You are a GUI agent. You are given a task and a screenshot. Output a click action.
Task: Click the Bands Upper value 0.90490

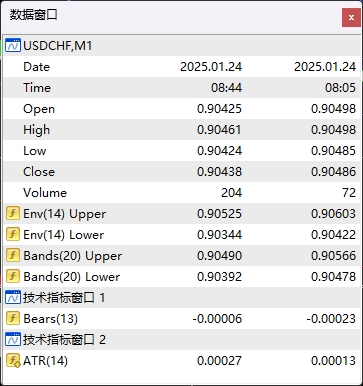219,256
